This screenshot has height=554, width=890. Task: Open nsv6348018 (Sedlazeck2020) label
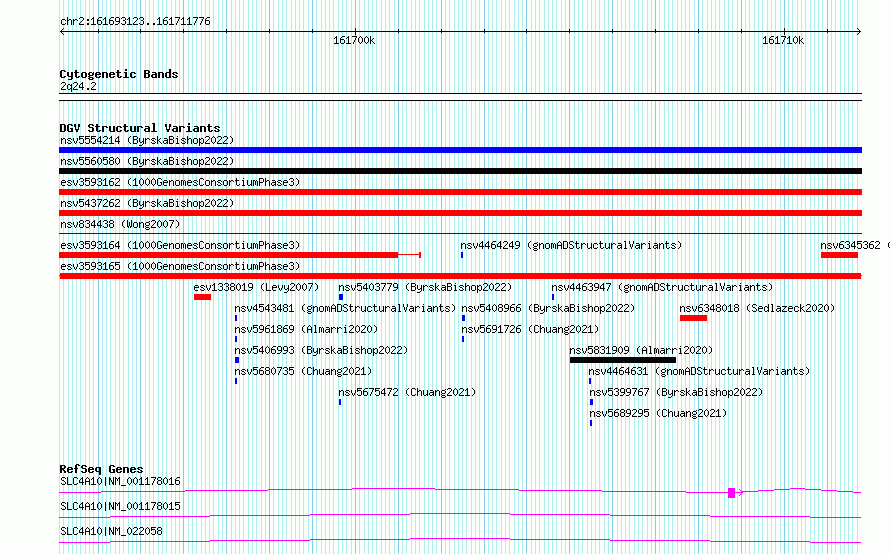click(x=757, y=308)
